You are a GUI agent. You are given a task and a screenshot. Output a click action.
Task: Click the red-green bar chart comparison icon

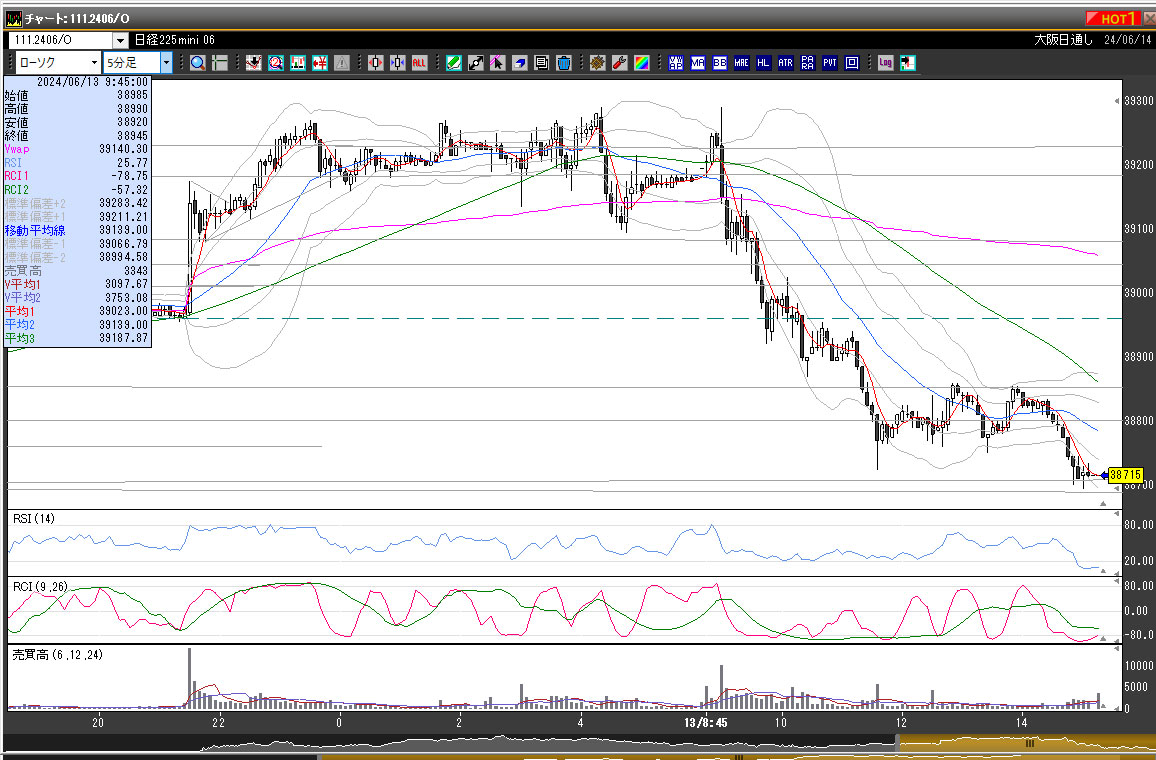click(x=298, y=63)
